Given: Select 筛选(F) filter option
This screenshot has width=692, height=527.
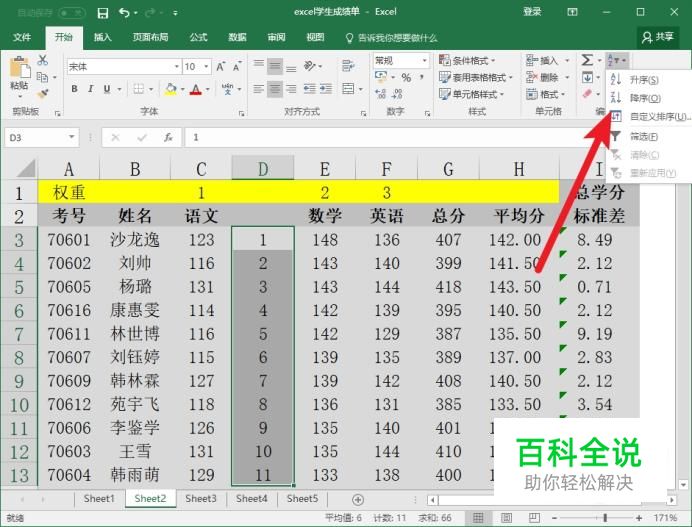Looking at the screenshot, I should click(x=644, y=136).
